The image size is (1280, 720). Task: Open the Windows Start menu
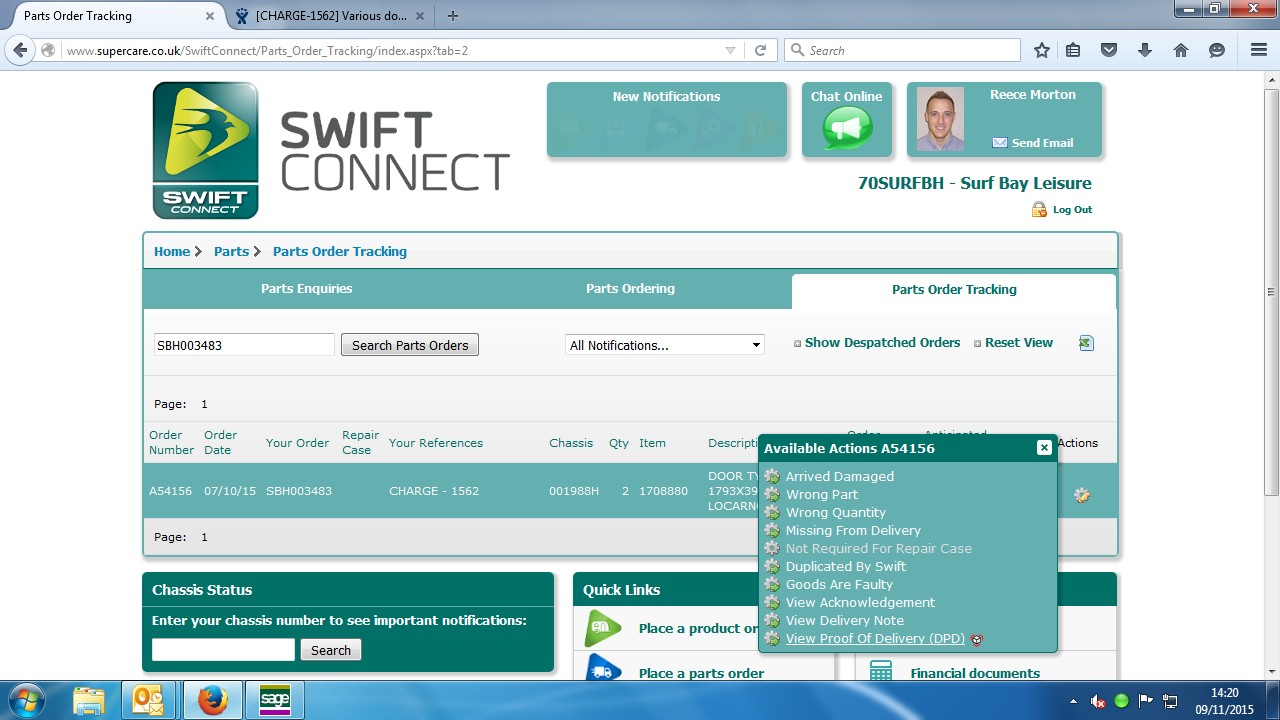click(27, 700)
